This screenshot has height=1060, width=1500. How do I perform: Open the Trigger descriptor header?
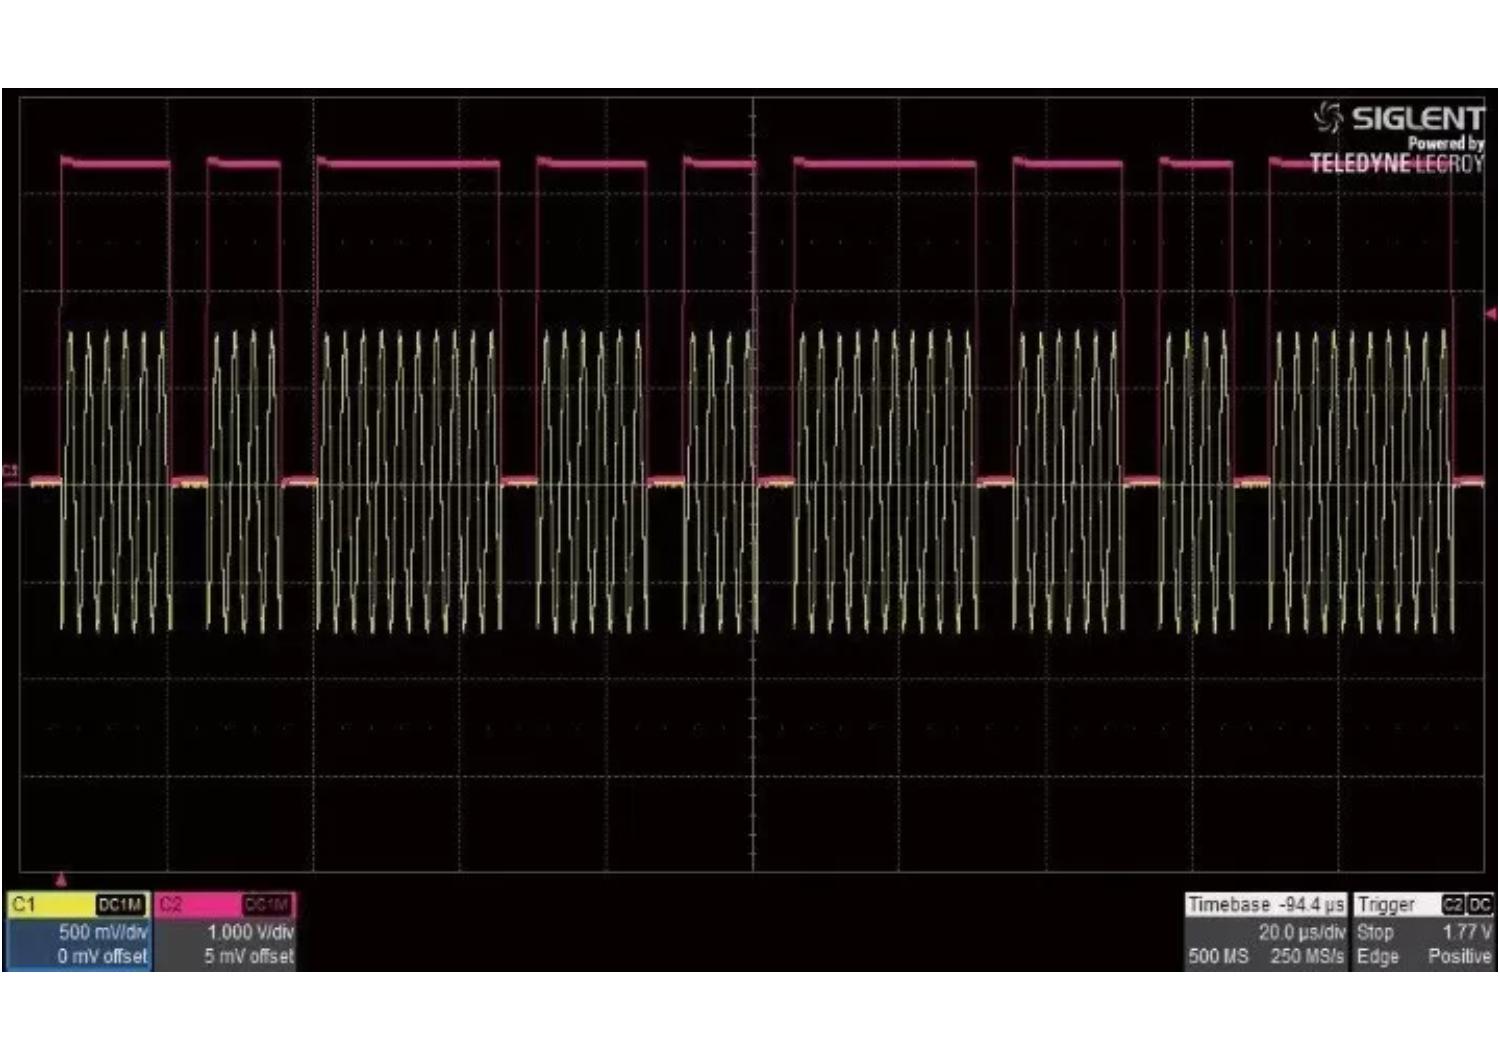point(1386,905)
